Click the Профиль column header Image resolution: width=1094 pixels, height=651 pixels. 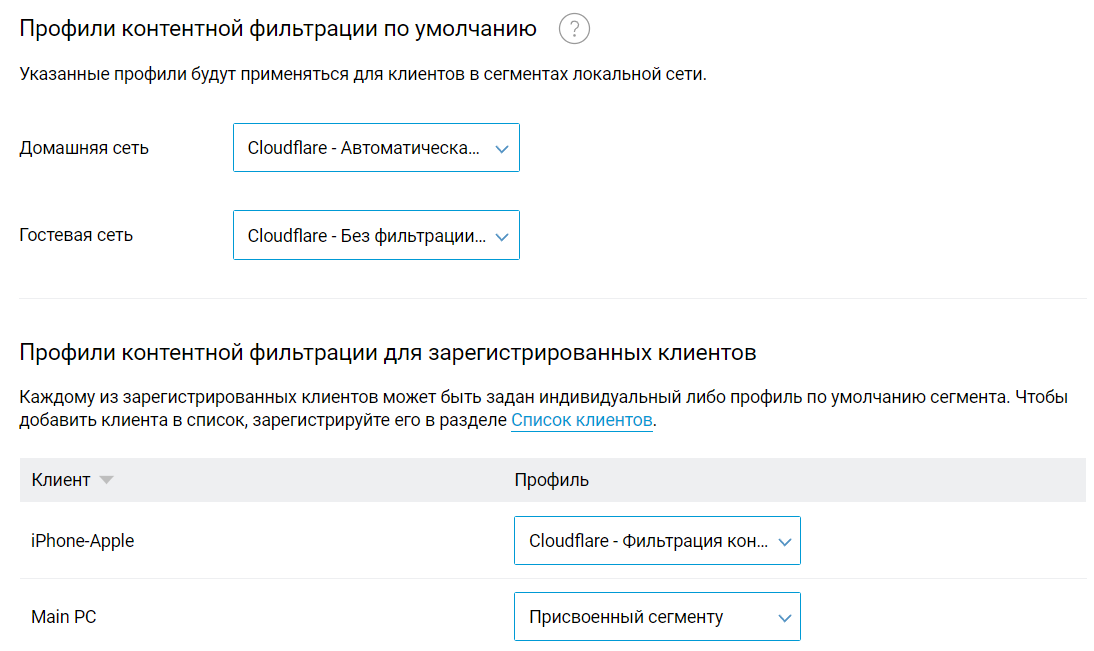pyautogui.click(x=551, y=480)
